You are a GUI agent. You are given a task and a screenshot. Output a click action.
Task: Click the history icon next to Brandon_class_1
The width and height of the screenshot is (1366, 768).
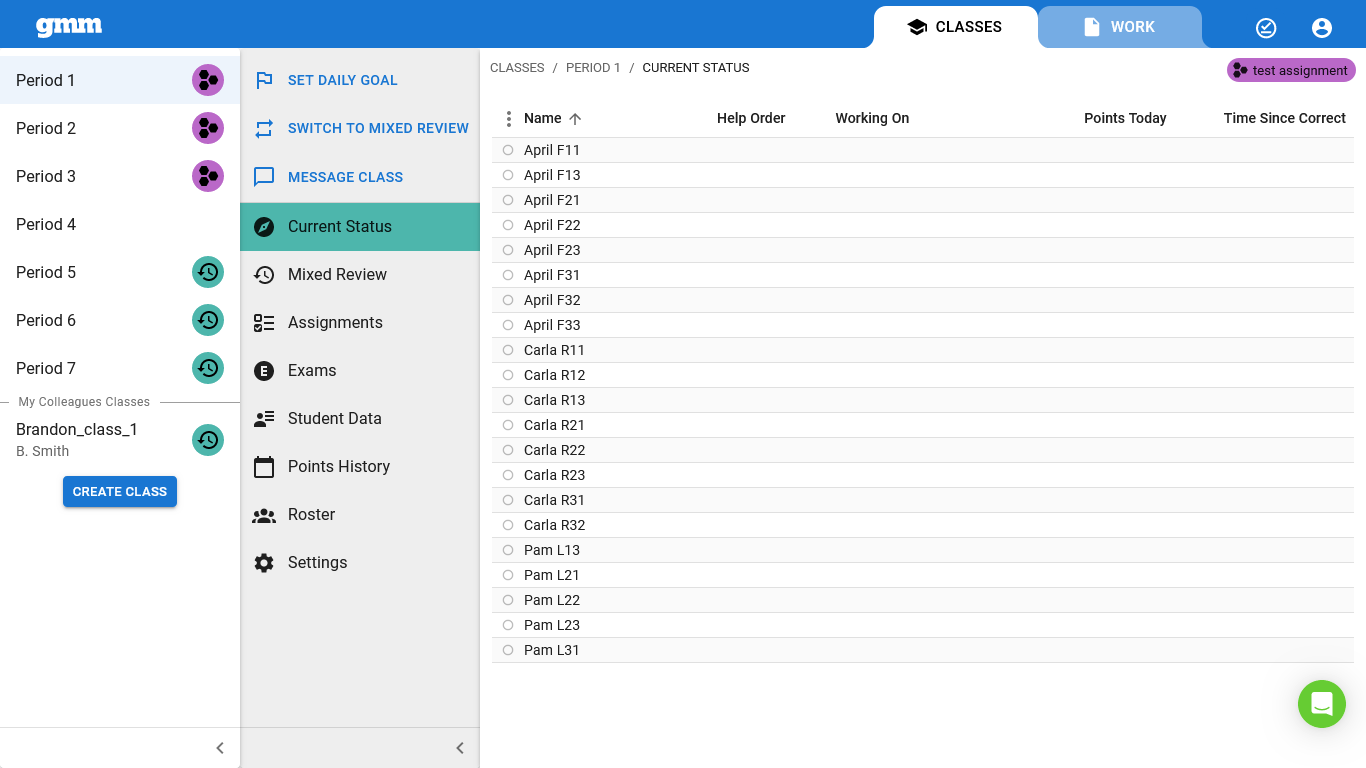tap(208, 440)
